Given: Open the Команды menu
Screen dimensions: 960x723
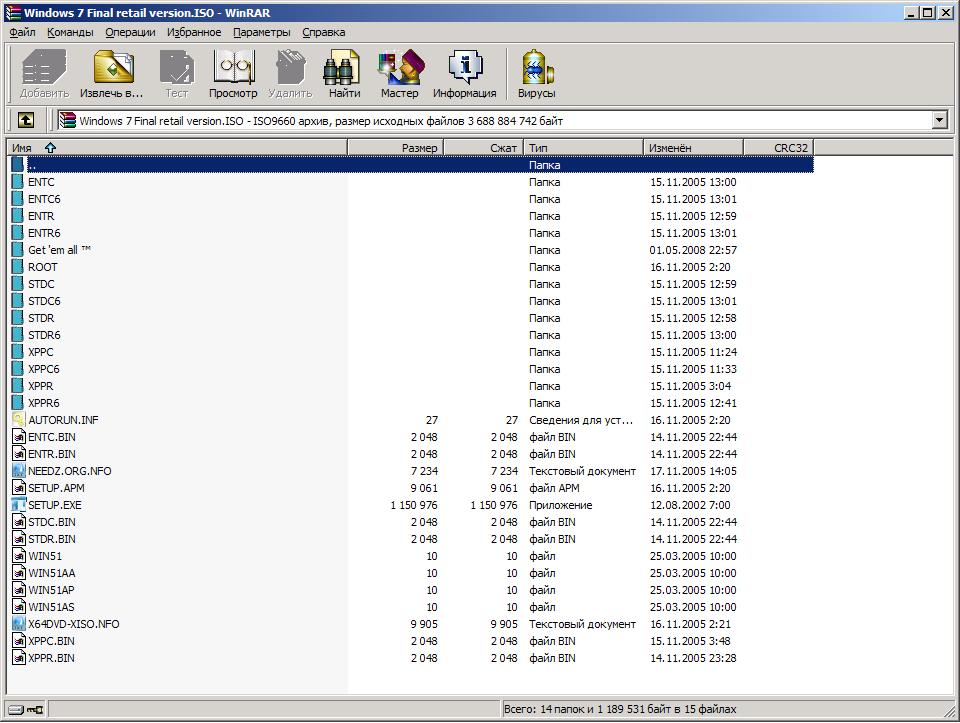Looking at the screenshot, I should 70,32.
